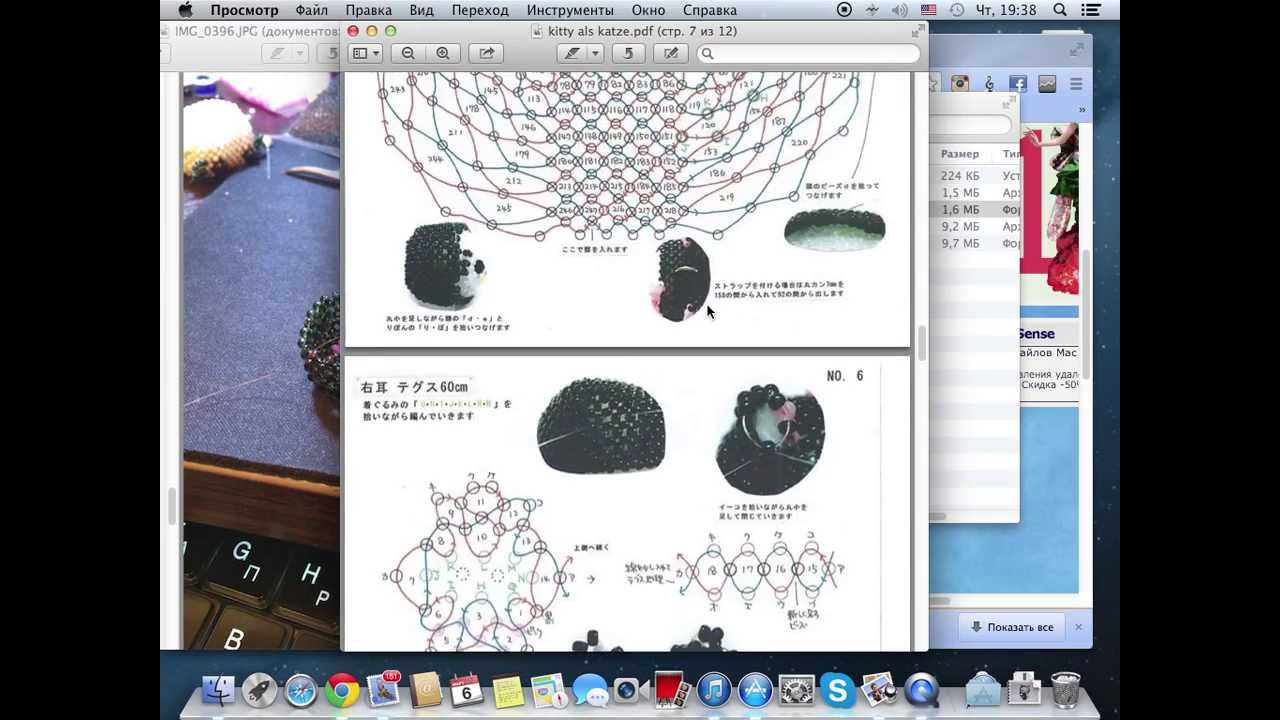Open Notification Center in menu bar
Image resolution: width=1280 pixels, height=720 pixels.
[x=1091, y=10]
